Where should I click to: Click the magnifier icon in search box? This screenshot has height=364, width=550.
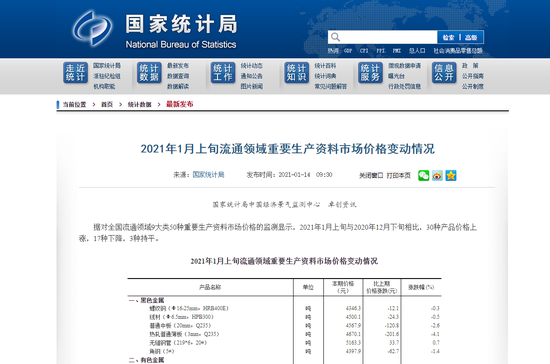(335, 37)
